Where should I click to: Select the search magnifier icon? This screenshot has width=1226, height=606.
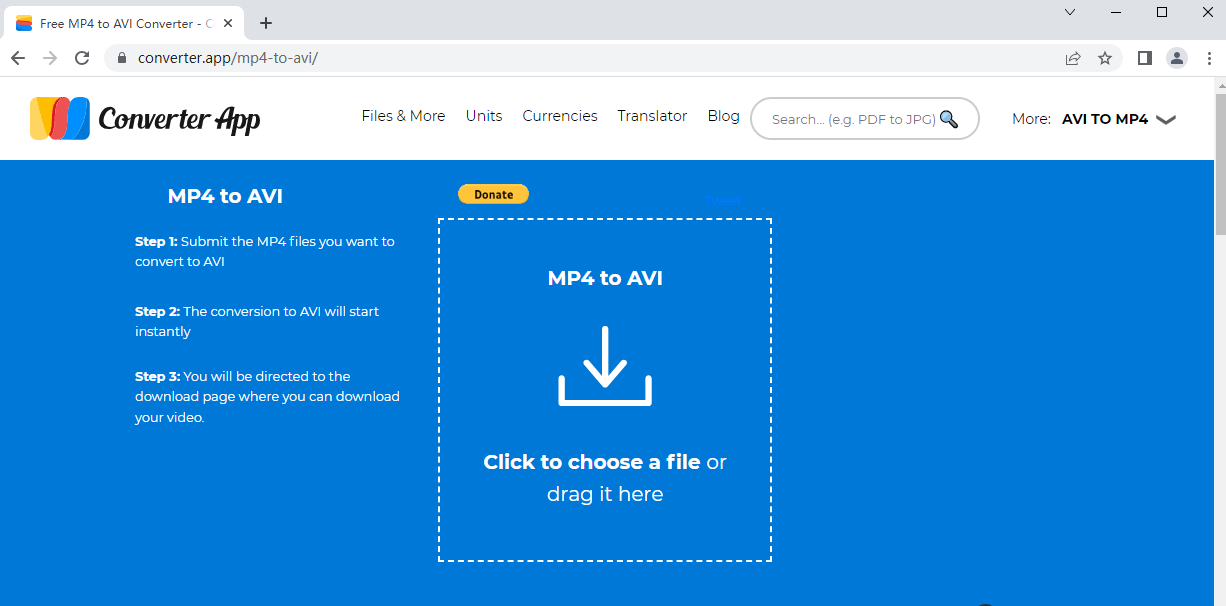tap(947, 118)
